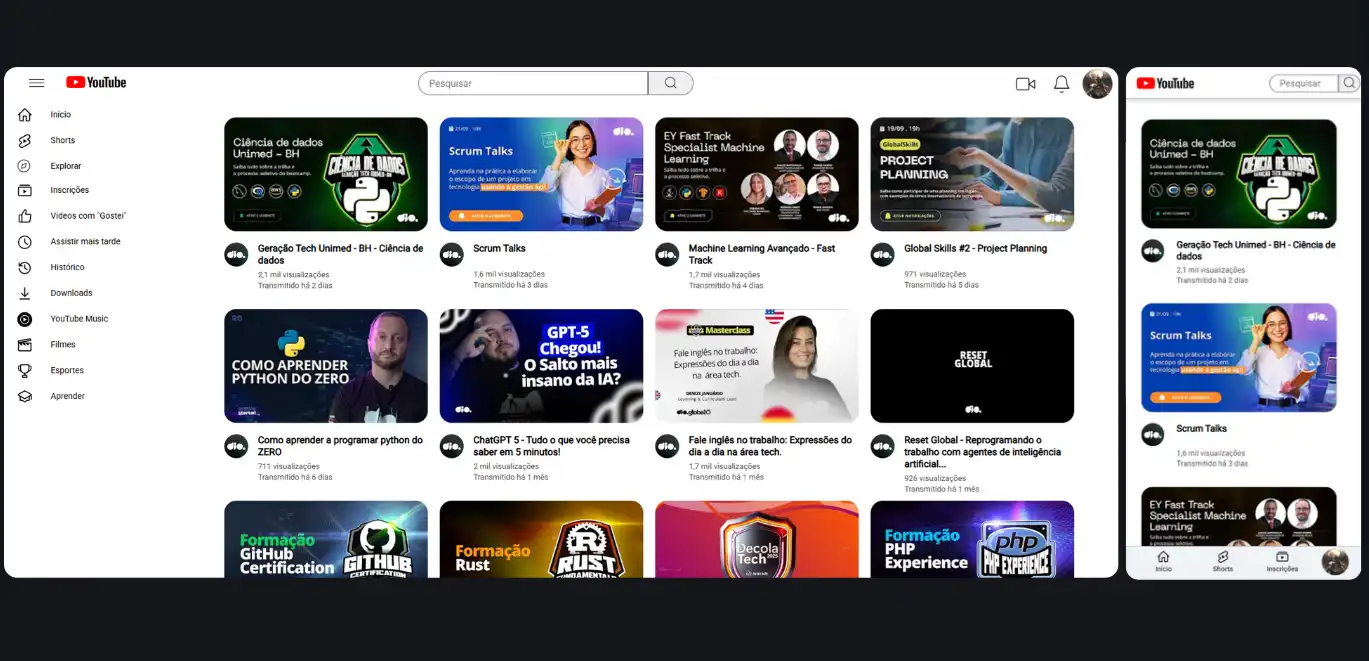Open Project Planning video thumbnail
This screenshot has height=661, width=1369.
click(x=972, y=175)
